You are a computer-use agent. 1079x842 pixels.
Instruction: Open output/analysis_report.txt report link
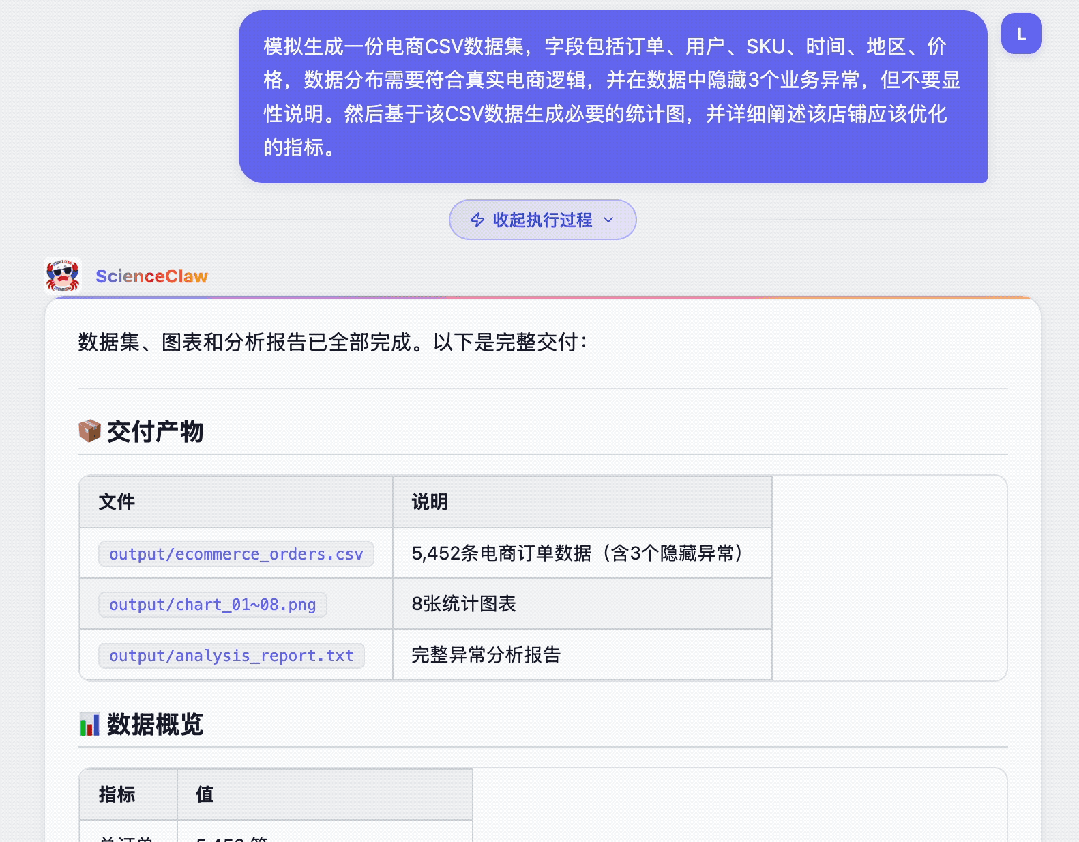231,655
